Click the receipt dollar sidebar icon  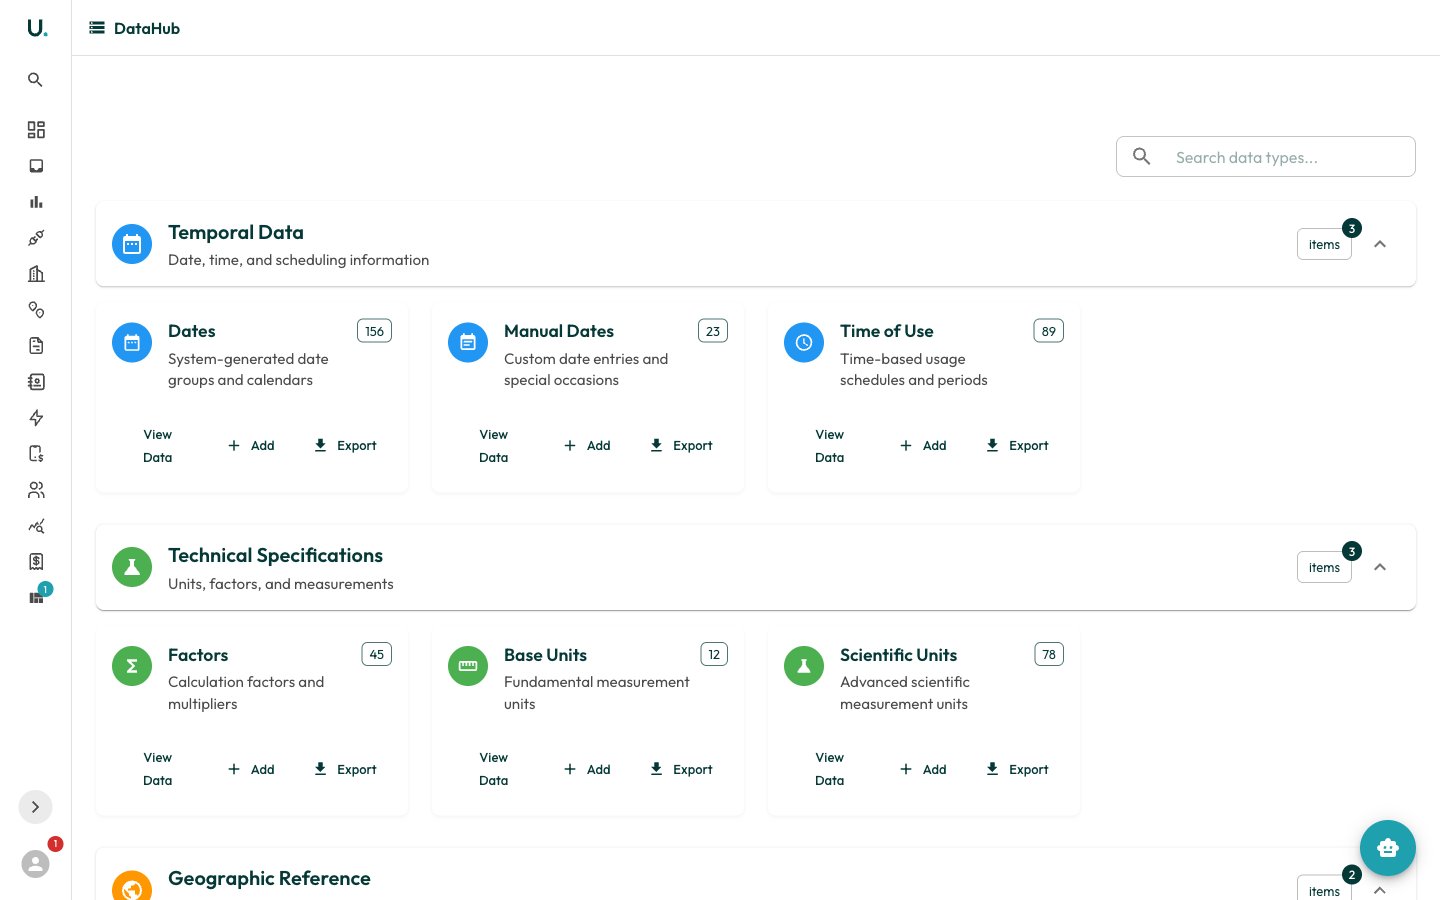click(x=36, y=562)
